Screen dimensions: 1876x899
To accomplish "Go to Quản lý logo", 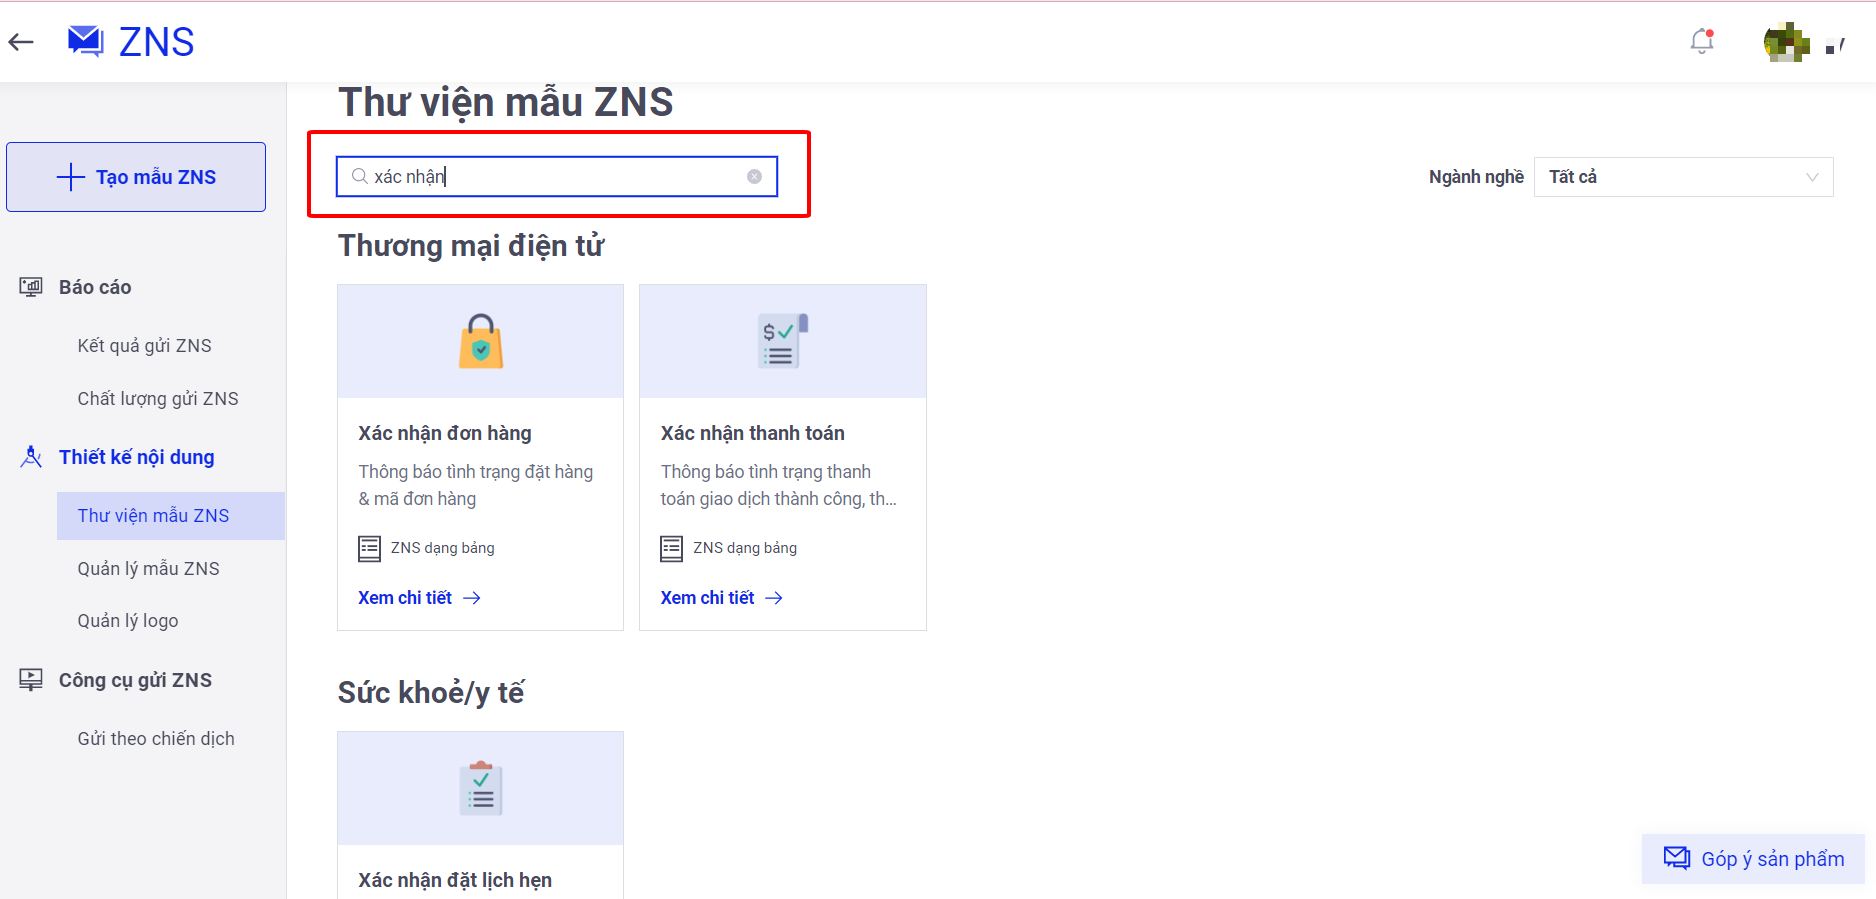I will click(x=128, y=621).
